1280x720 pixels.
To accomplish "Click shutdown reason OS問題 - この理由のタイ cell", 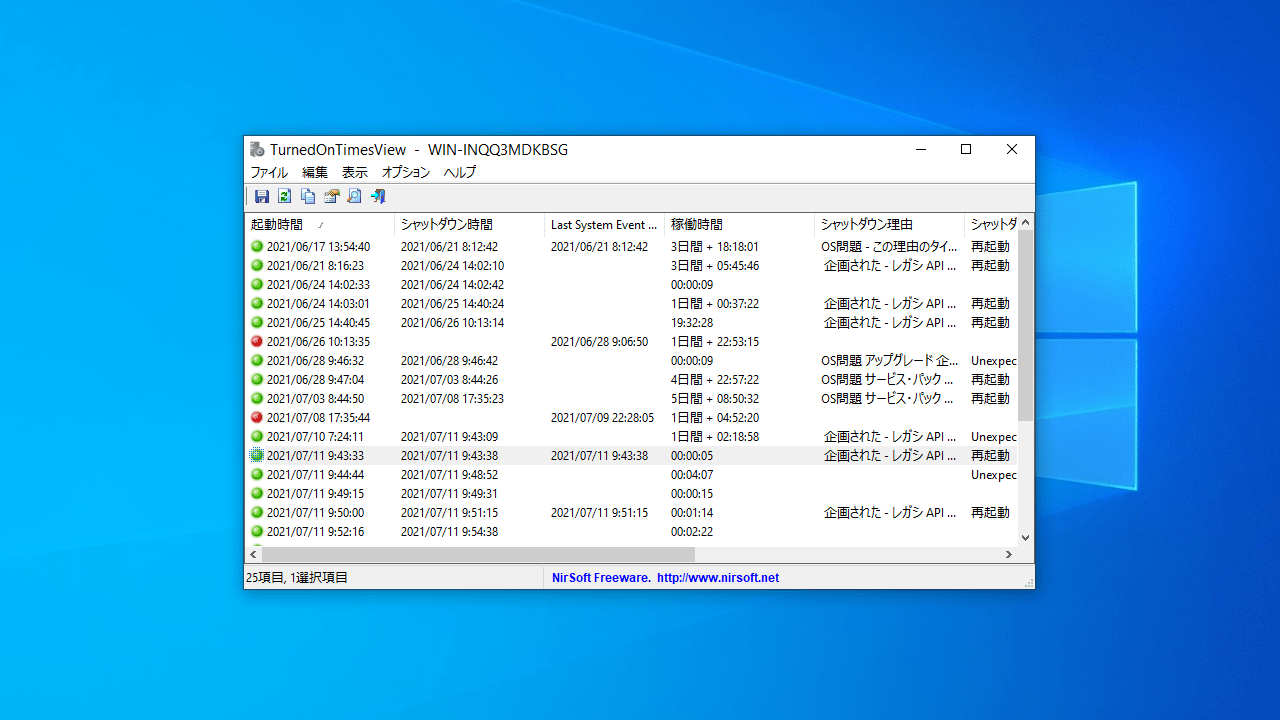I will [890, 246].
